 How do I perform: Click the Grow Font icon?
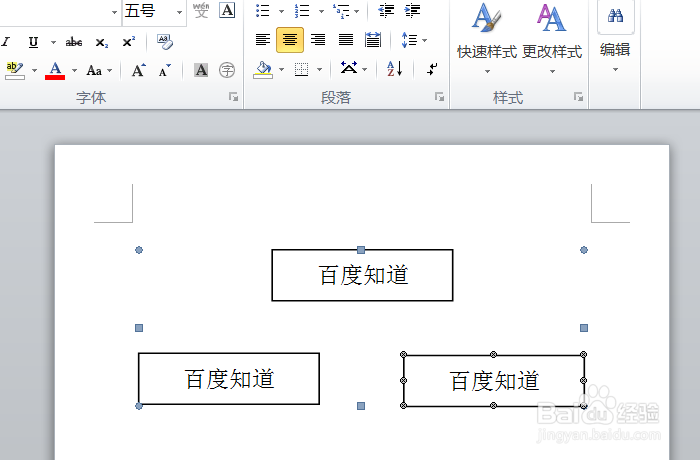[138, 71]
